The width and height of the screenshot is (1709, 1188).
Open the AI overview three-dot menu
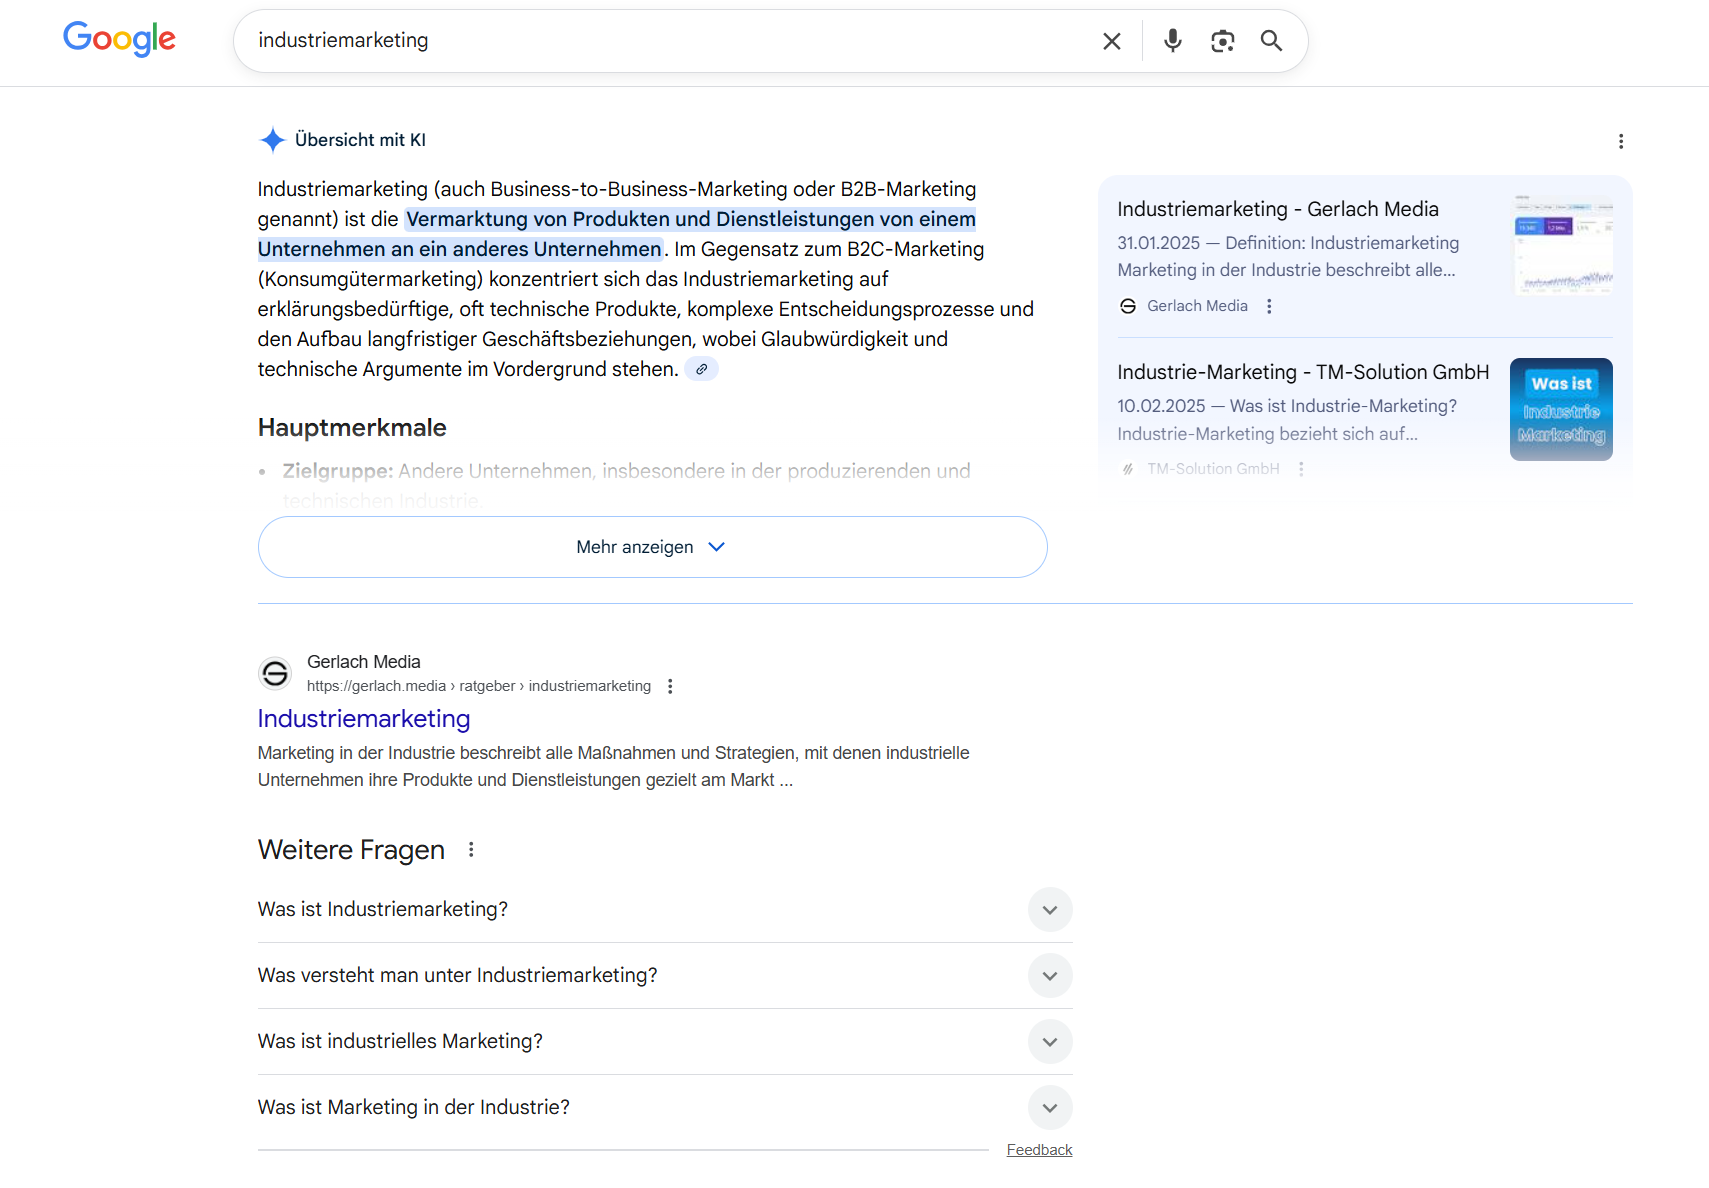pyautogui.click(x=1620, y=142)
